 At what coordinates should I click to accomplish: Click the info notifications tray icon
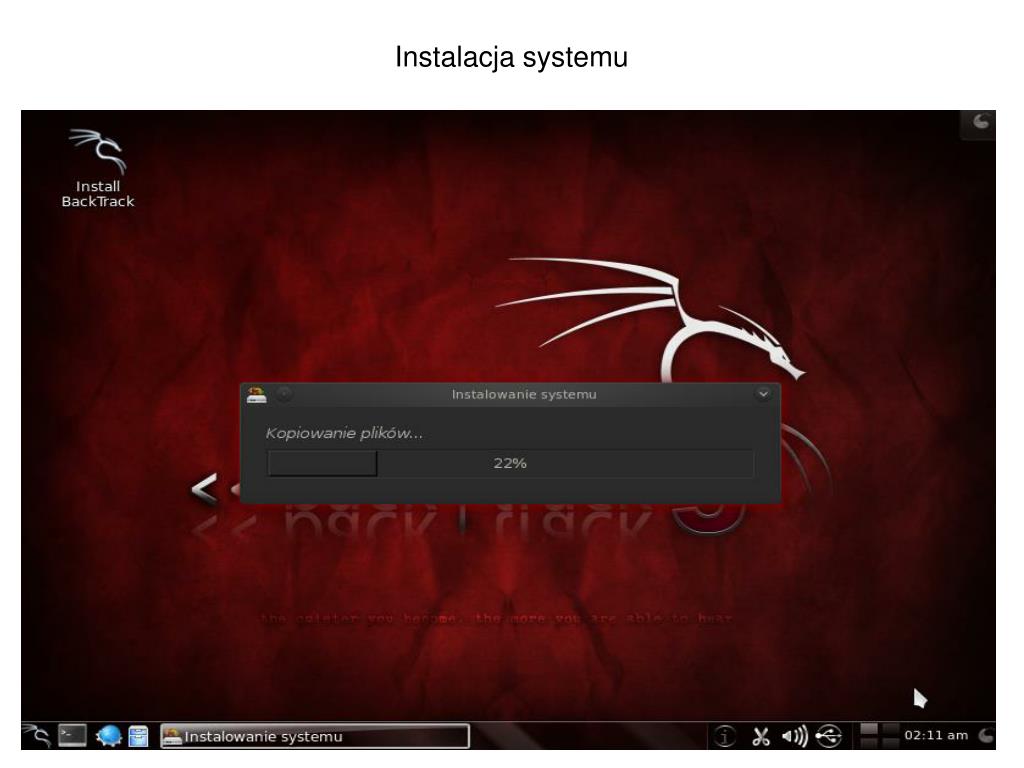[724, 736]
